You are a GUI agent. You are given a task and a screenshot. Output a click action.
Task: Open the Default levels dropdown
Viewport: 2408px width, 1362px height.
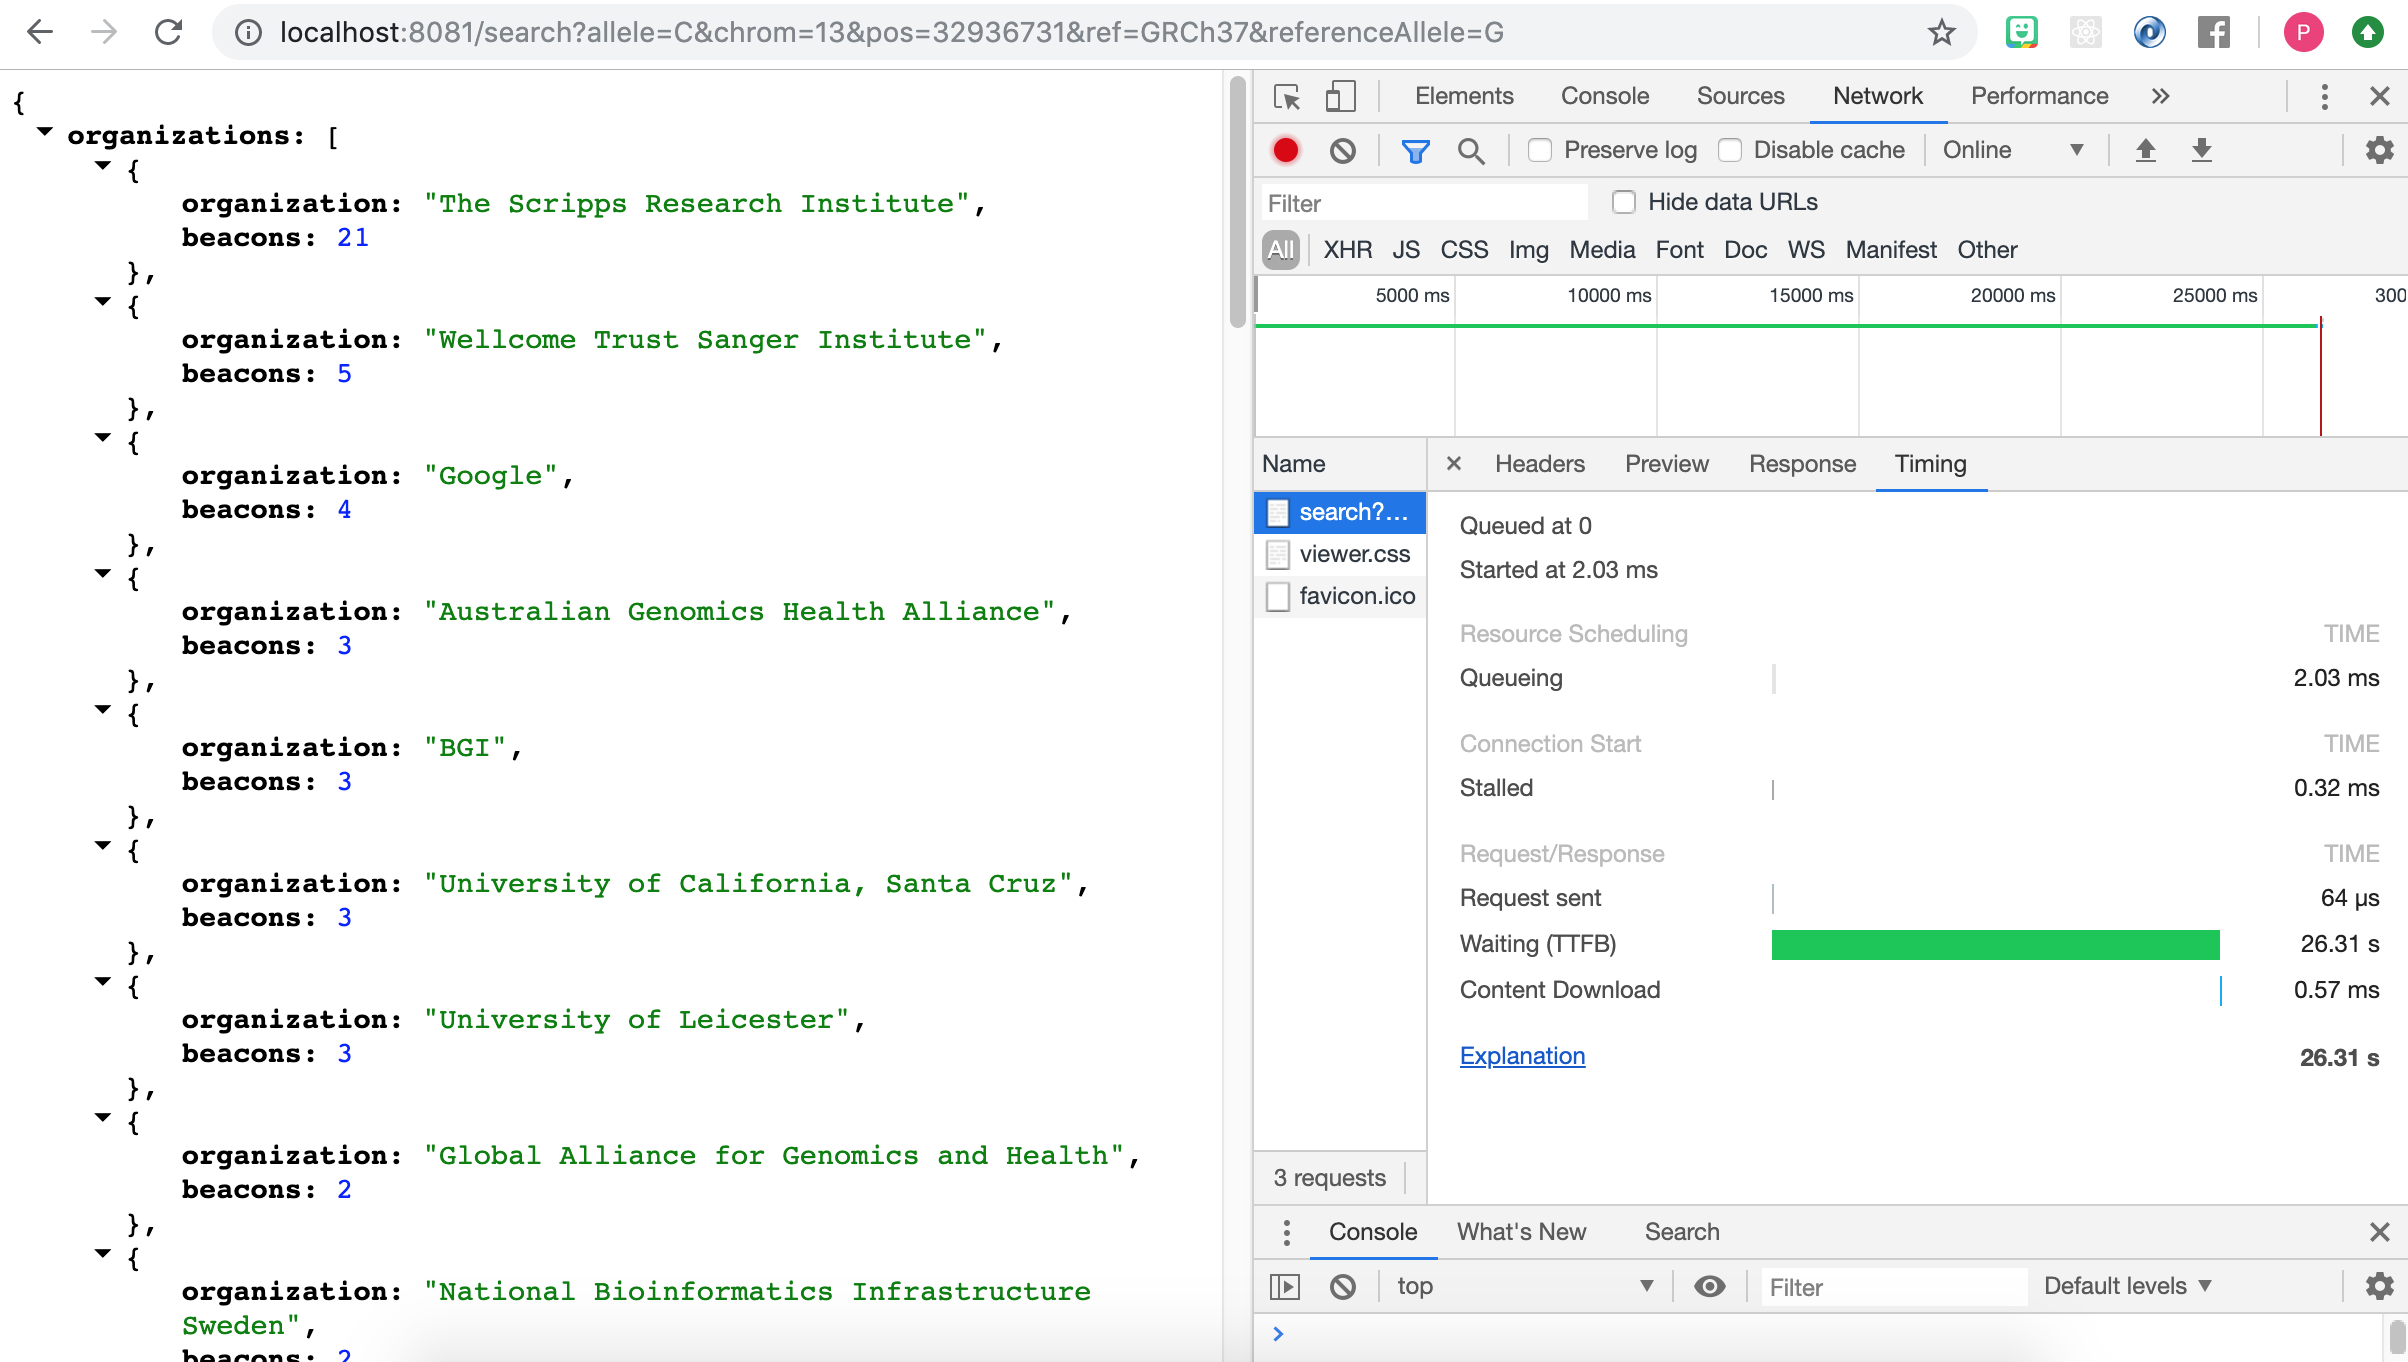click(2127, 1286)
